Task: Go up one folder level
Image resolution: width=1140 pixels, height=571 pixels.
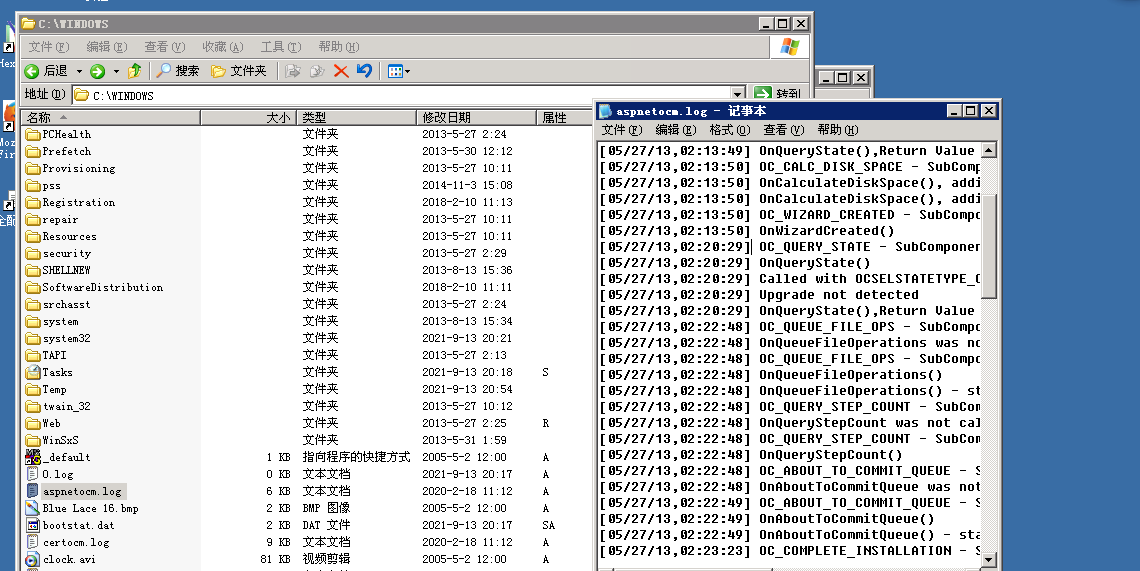Action: coord(135,71)
